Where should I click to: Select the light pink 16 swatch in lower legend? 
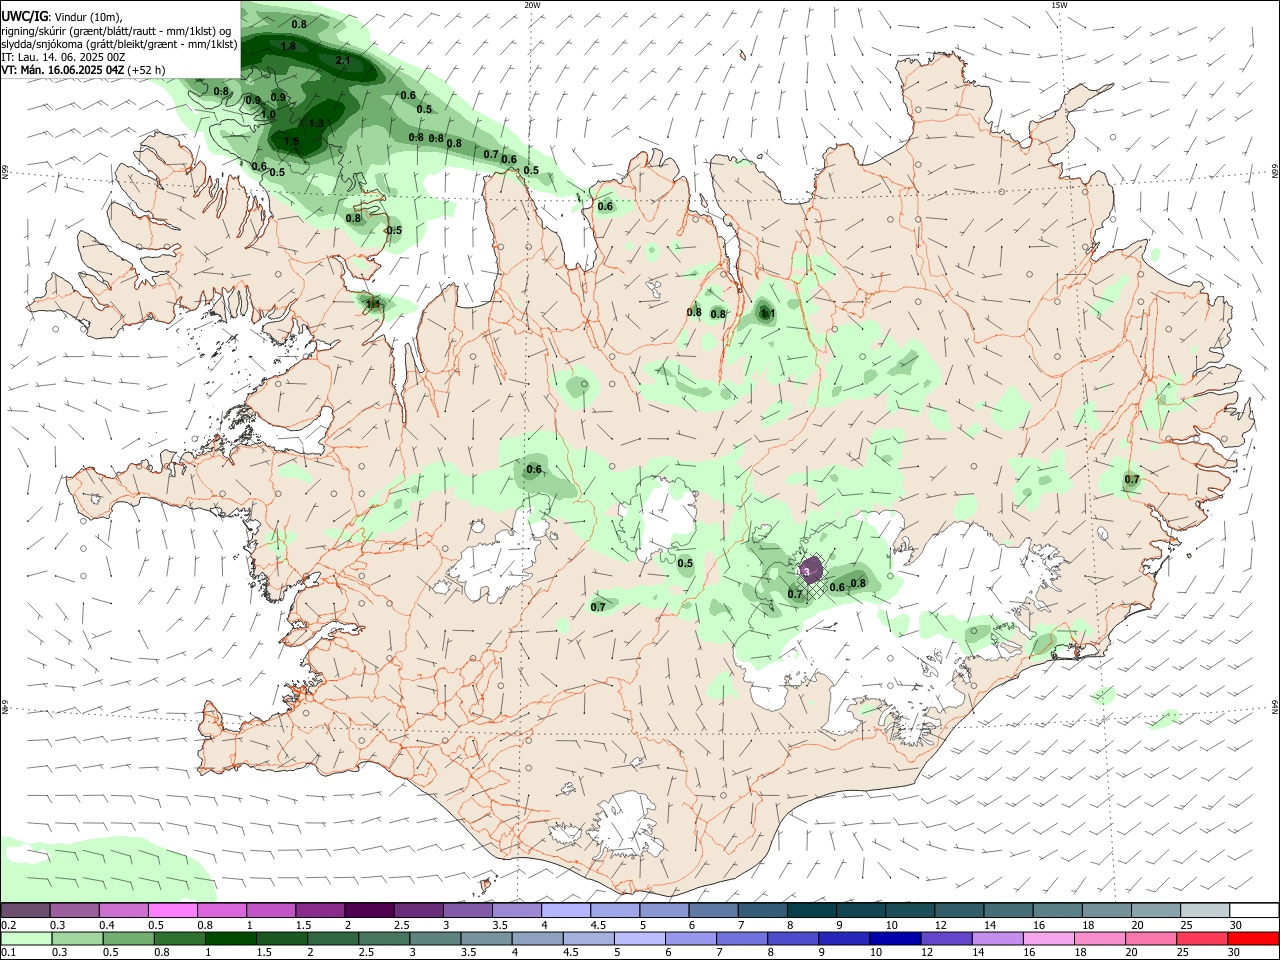click(1049, 938)
